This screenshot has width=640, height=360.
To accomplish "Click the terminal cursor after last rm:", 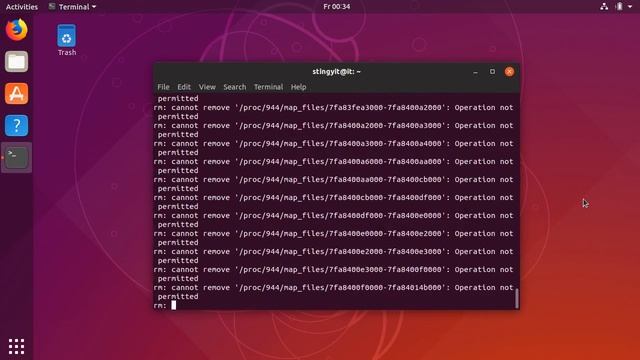I will 173,305.
